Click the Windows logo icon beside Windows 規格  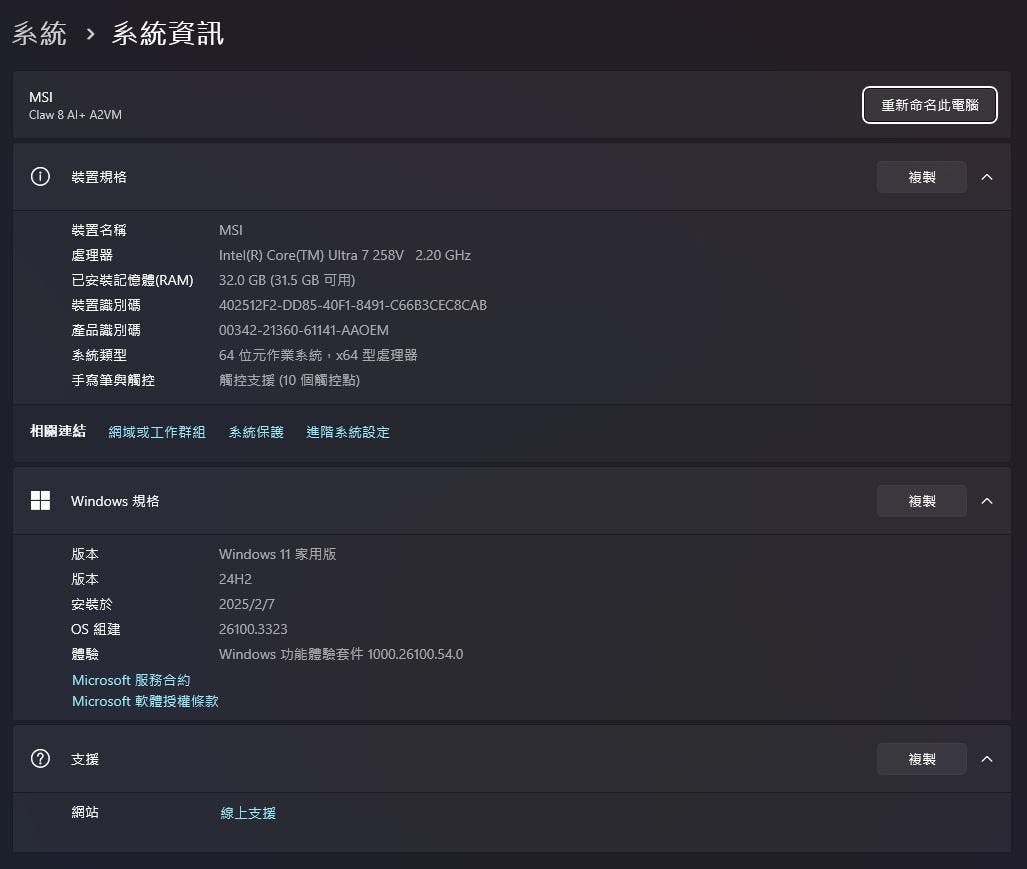click(x=40, y=501)
